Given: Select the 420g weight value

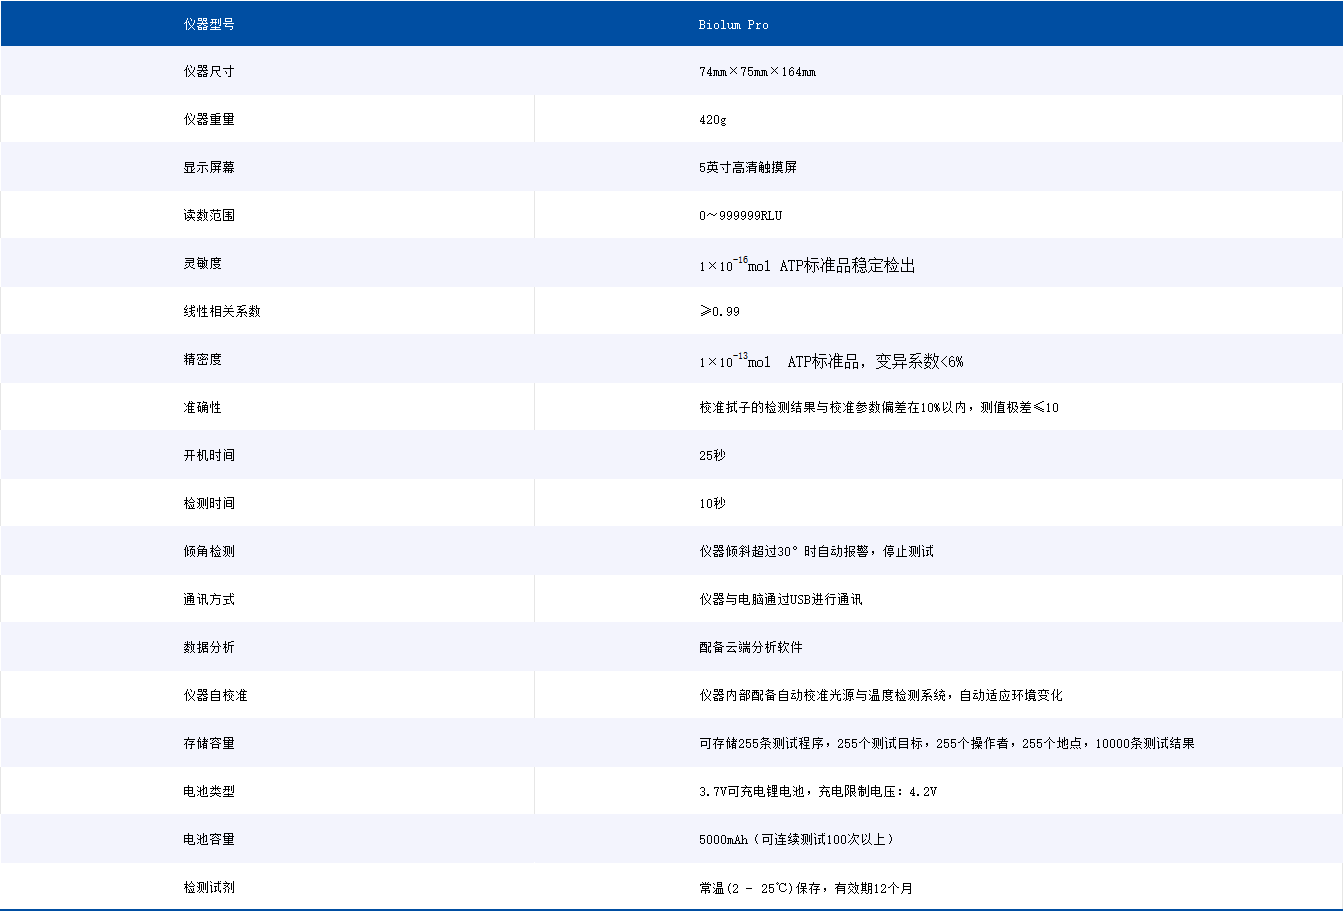Looking at the screenshot, I should [712, 118].
